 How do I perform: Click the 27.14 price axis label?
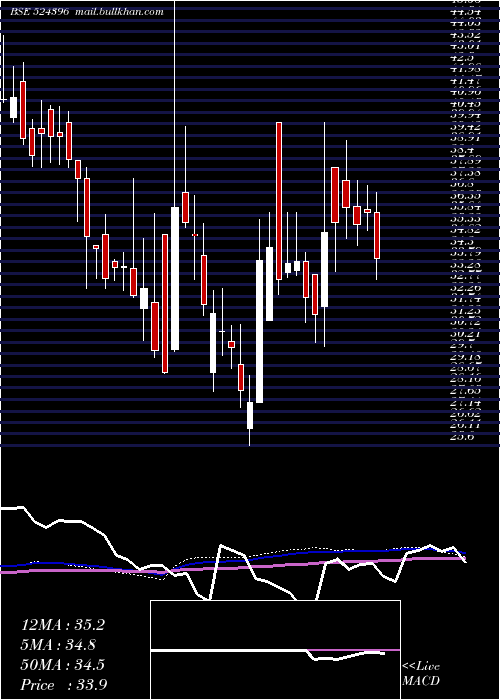click(x=464, y=402)
